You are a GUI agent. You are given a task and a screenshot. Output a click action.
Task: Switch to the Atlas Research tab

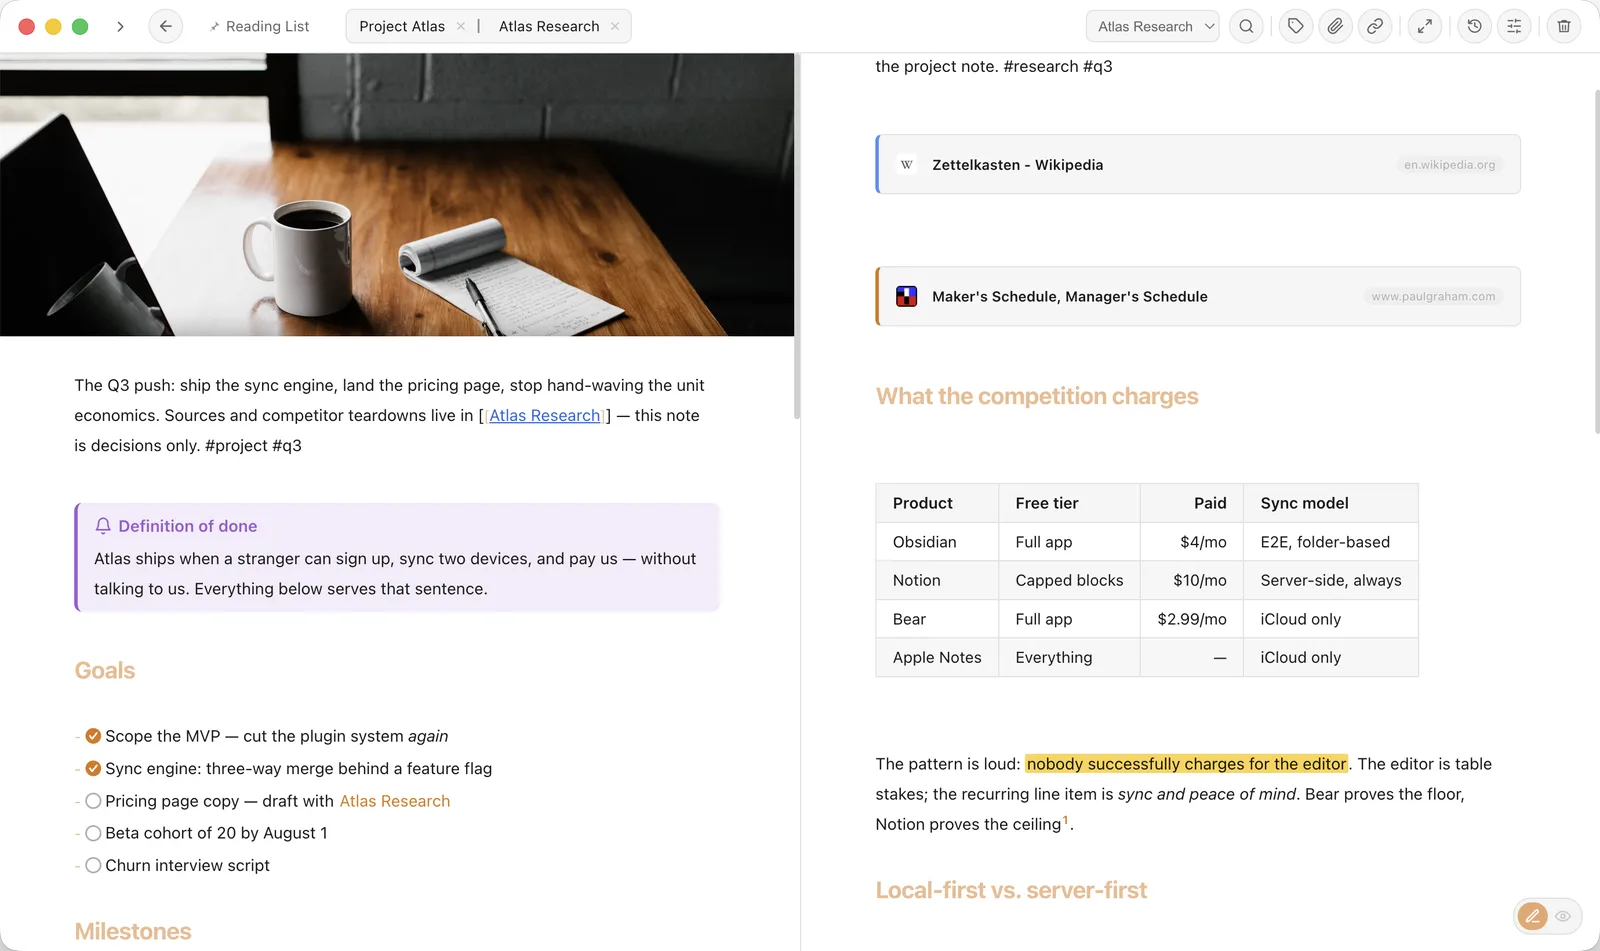(x=549, y=27)
